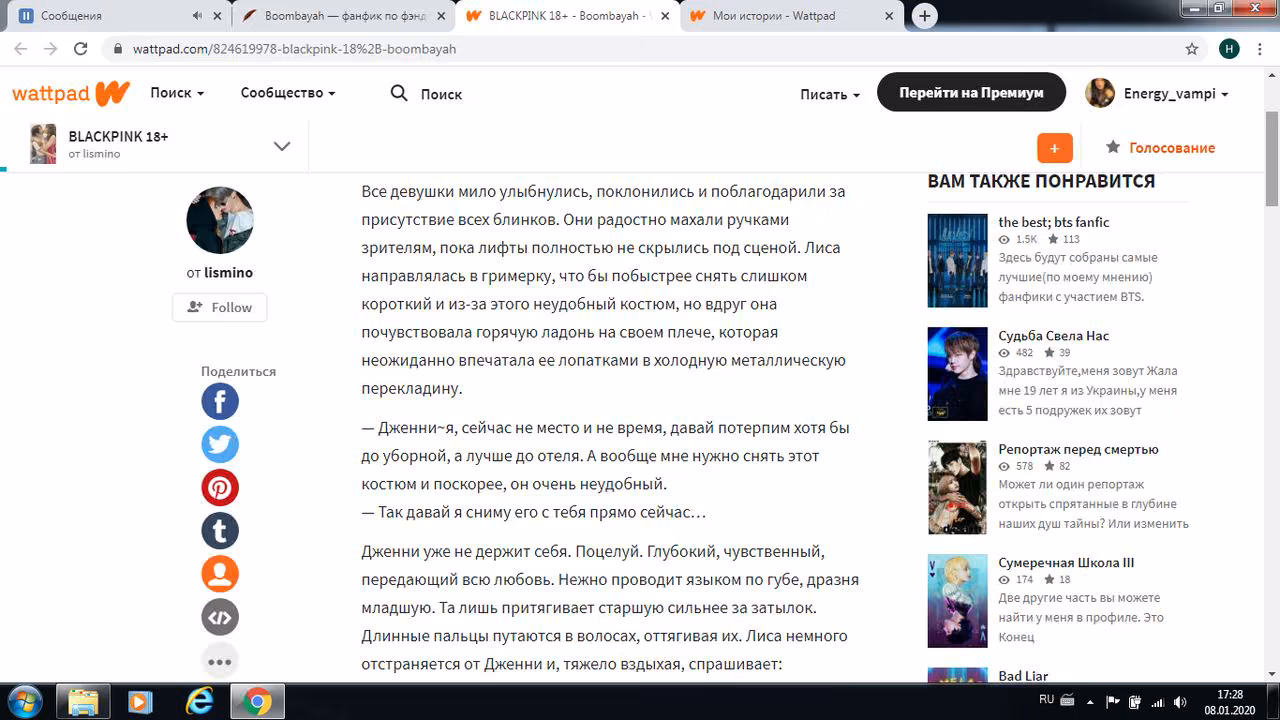Click BLACKPINK 18+ story cover thumbnail

[x=43, y=144]
